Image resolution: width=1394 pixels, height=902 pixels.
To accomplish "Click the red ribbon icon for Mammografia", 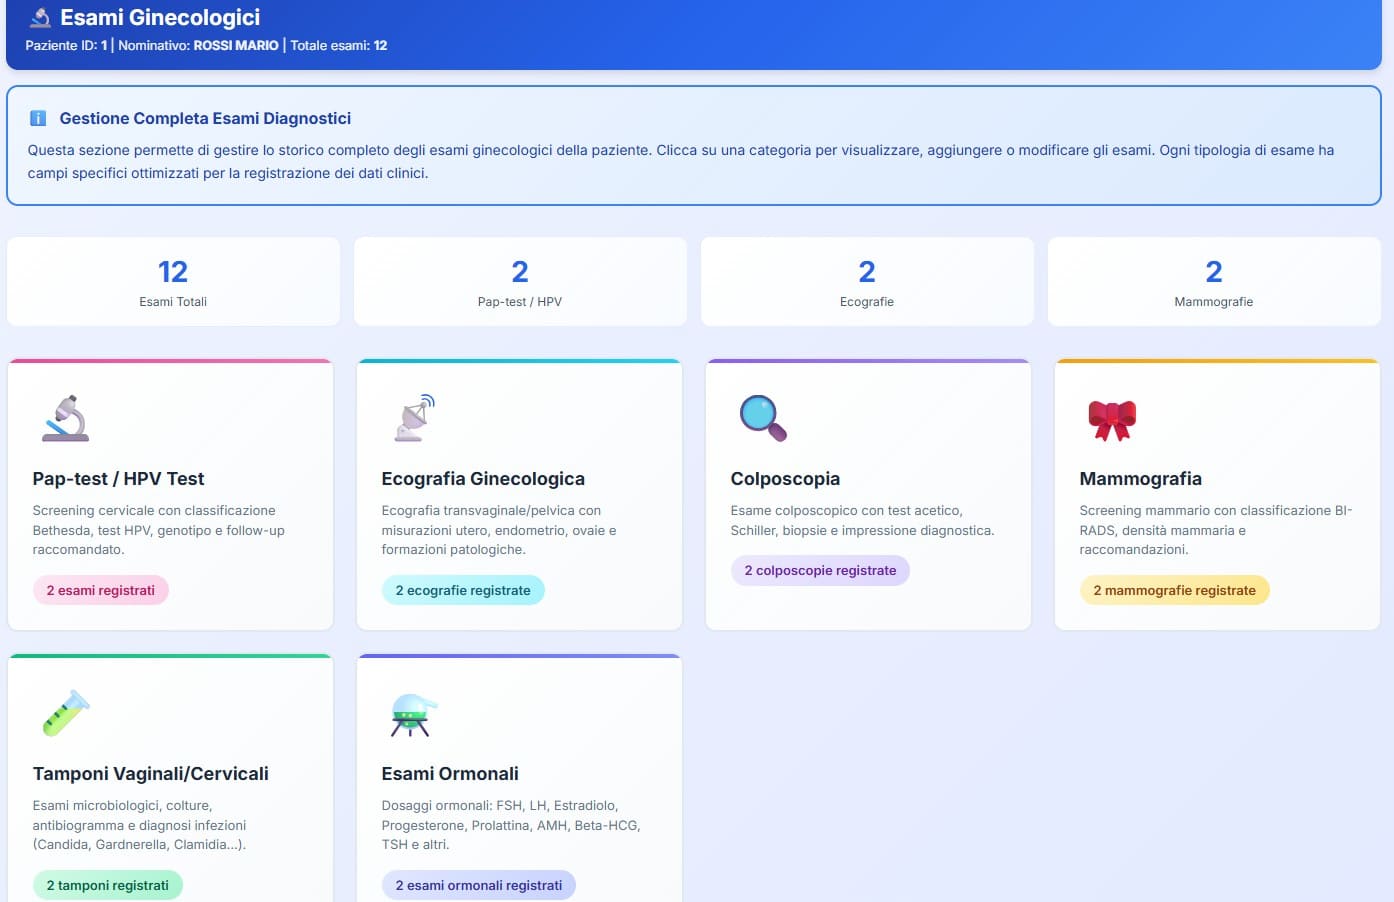I will tap(1113, 418).
